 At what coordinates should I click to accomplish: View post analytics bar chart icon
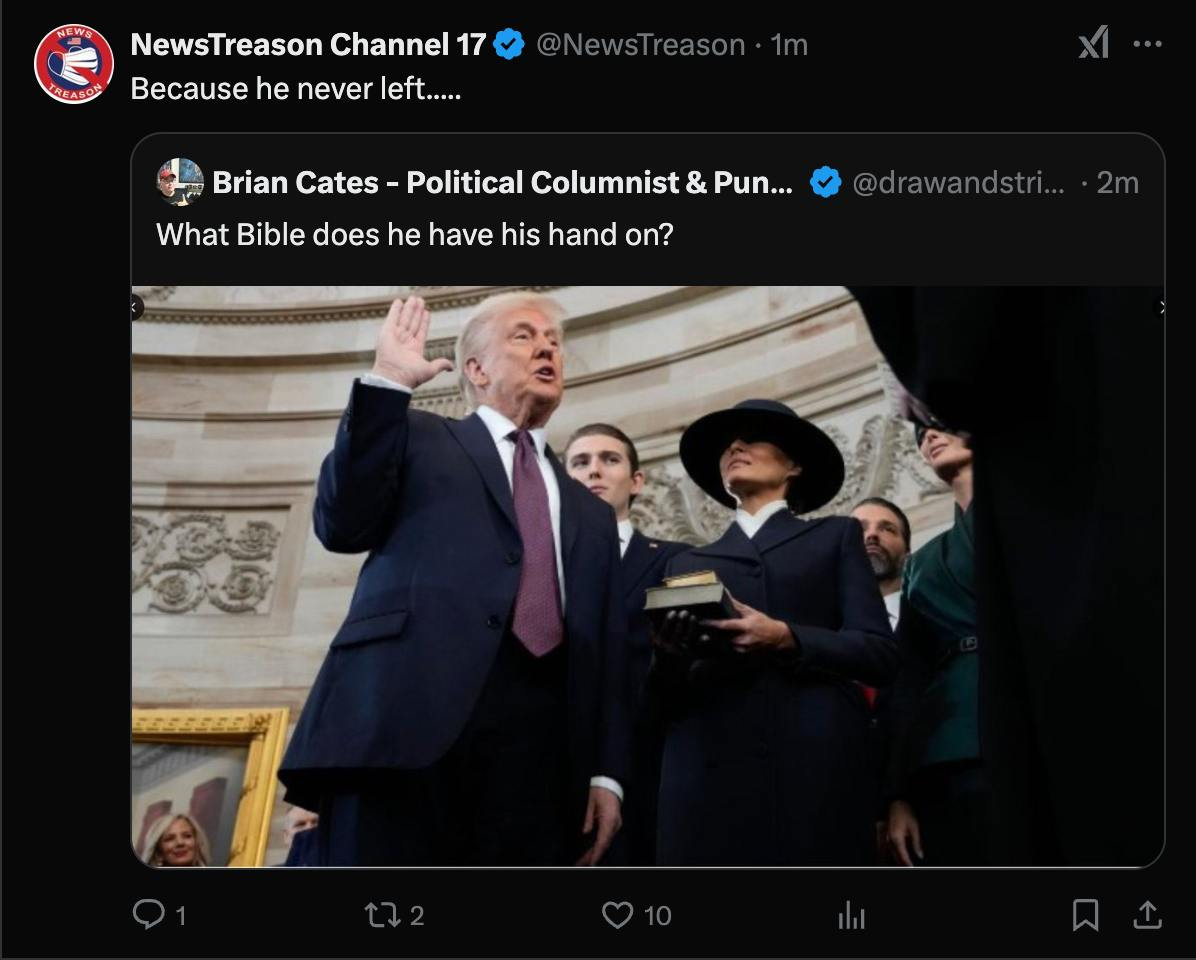point(850,915)
